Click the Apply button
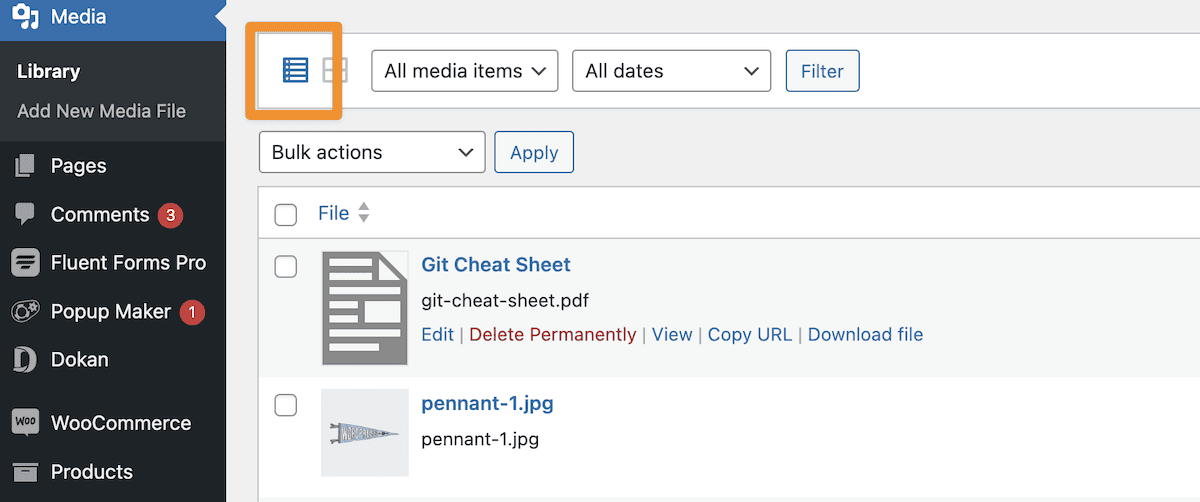Screen dimensions: 1200x502 coord(534,152)
